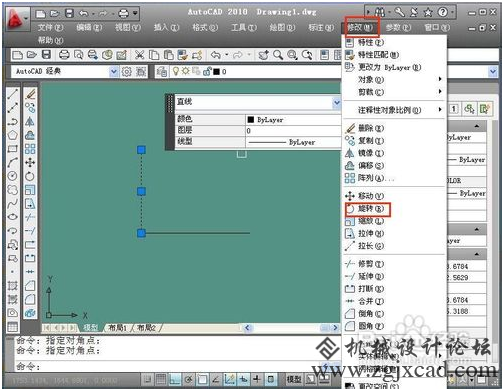Toggle polar tracking in status bar
Viewport: 504px width, 391px height.
189,379
